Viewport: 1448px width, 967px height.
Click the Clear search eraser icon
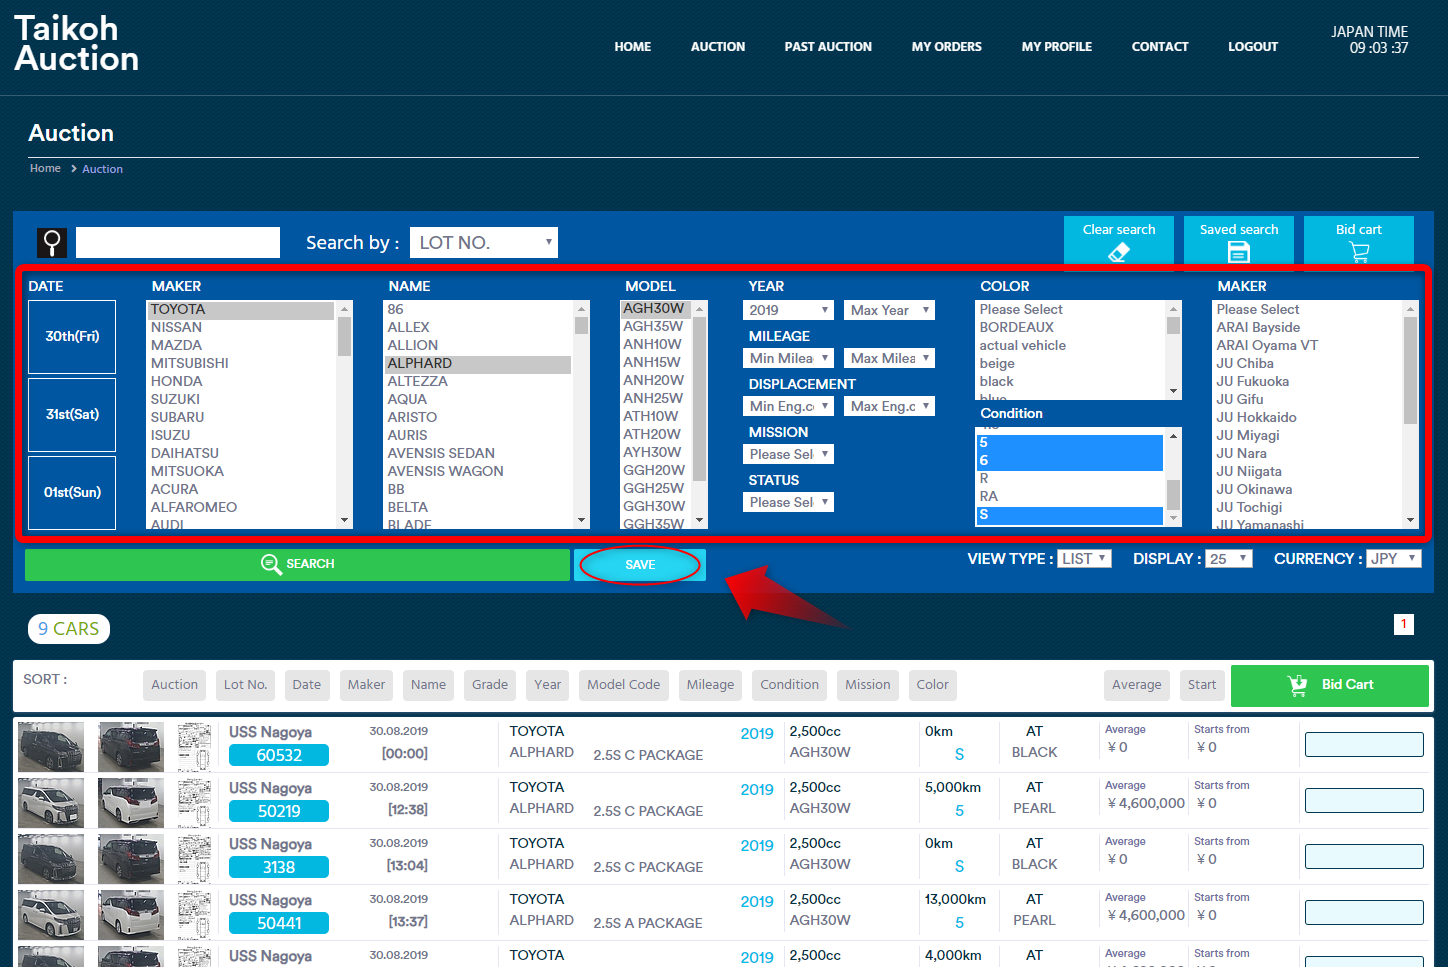[x=1118, y=252]
